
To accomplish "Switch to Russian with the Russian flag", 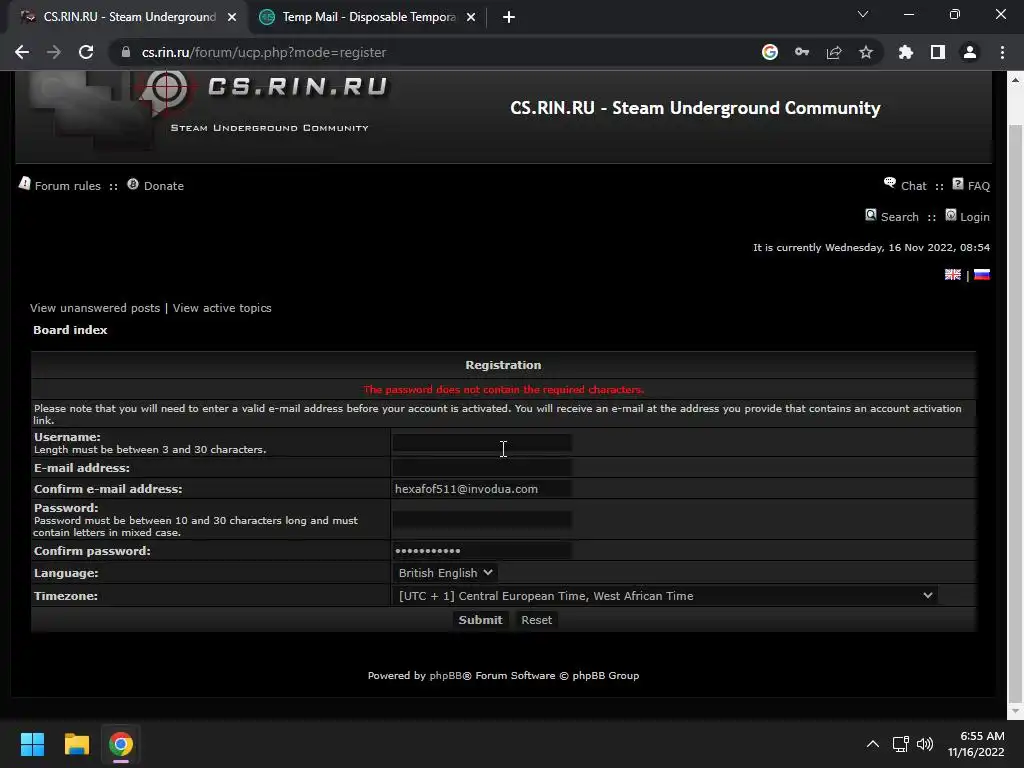I will coord(982,274).
